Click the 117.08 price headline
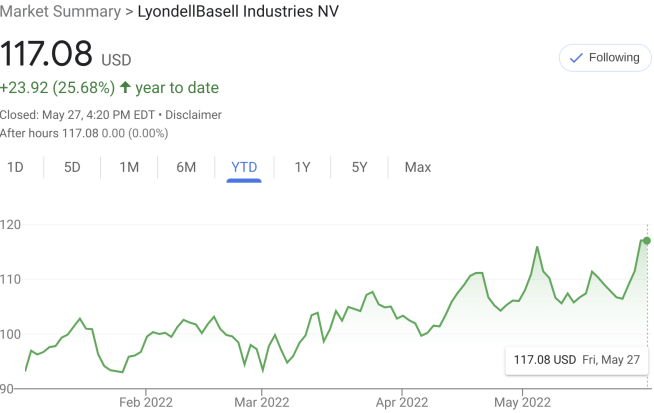The image size is (654, 413). coord(46,53)
